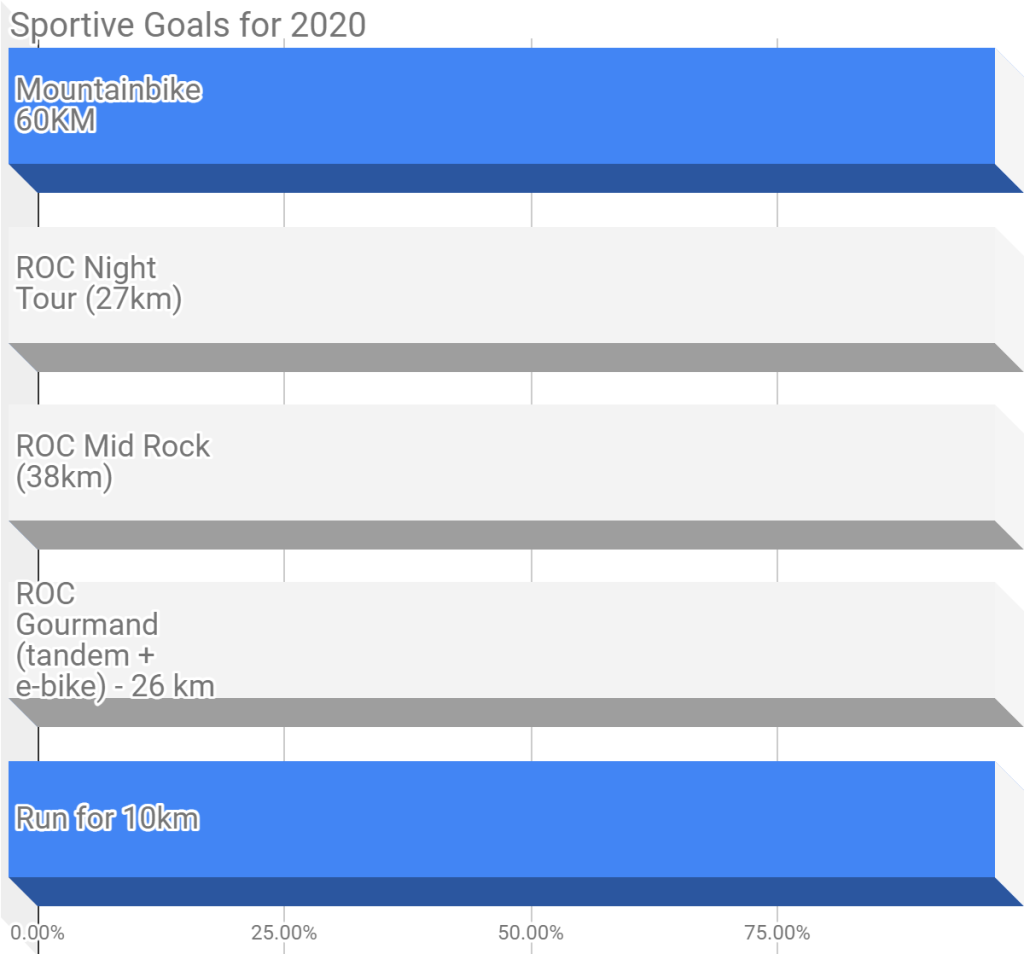Viewport: 1024px width, 954px height.
Task: Click the ROC Night Tour (27km) label
Action: pos(99,283)
